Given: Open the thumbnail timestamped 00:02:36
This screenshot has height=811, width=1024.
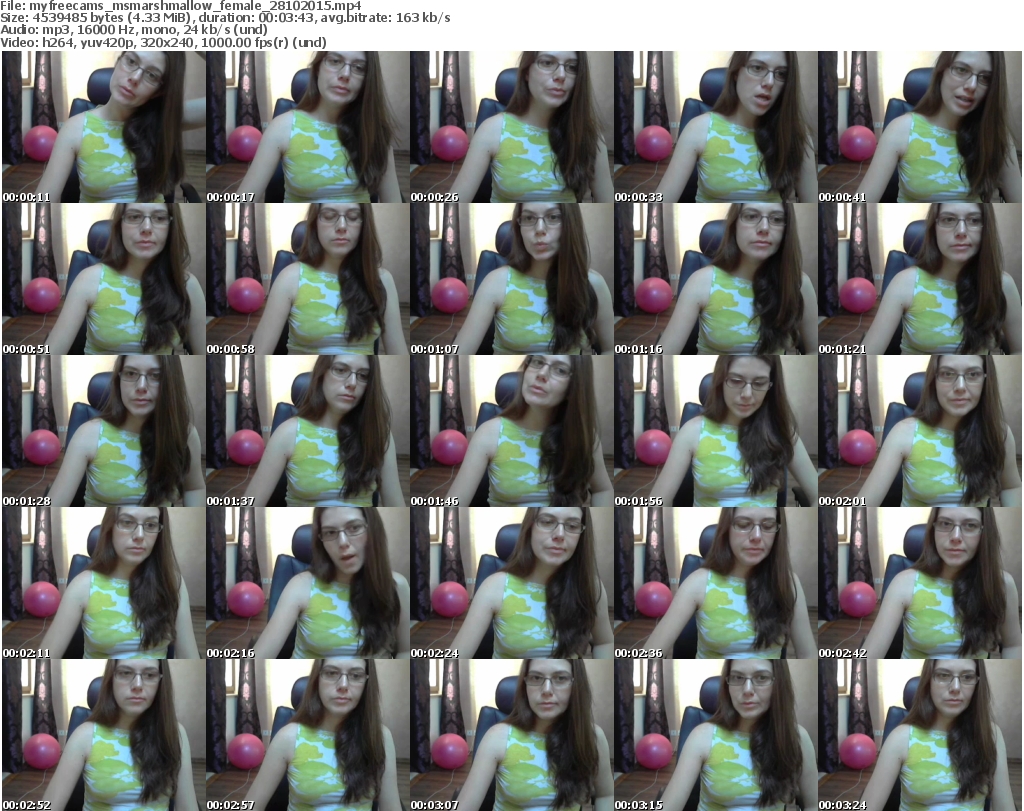Looking at the screenshot, I should [715, 583].
